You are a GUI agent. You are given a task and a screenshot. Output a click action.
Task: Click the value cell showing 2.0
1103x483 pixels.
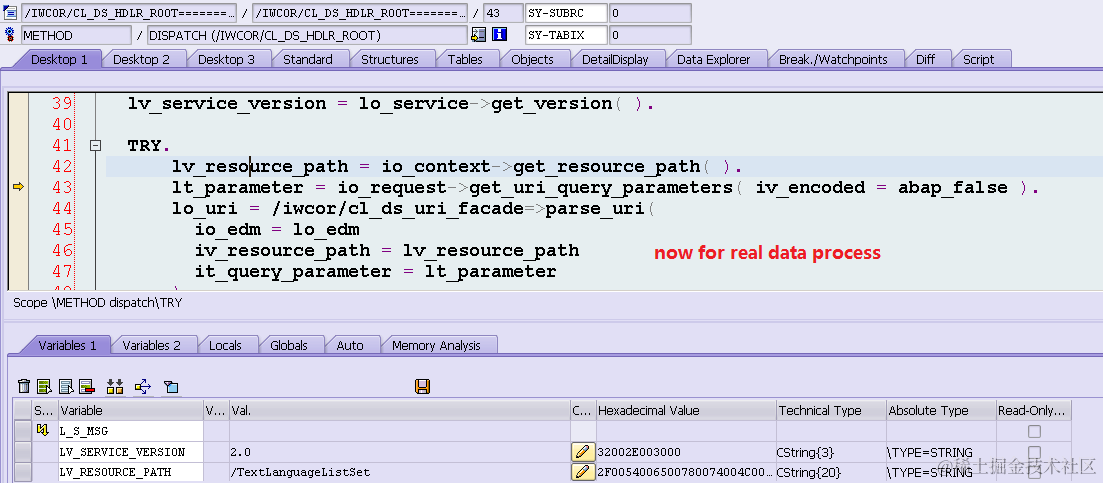pos(400,452)
